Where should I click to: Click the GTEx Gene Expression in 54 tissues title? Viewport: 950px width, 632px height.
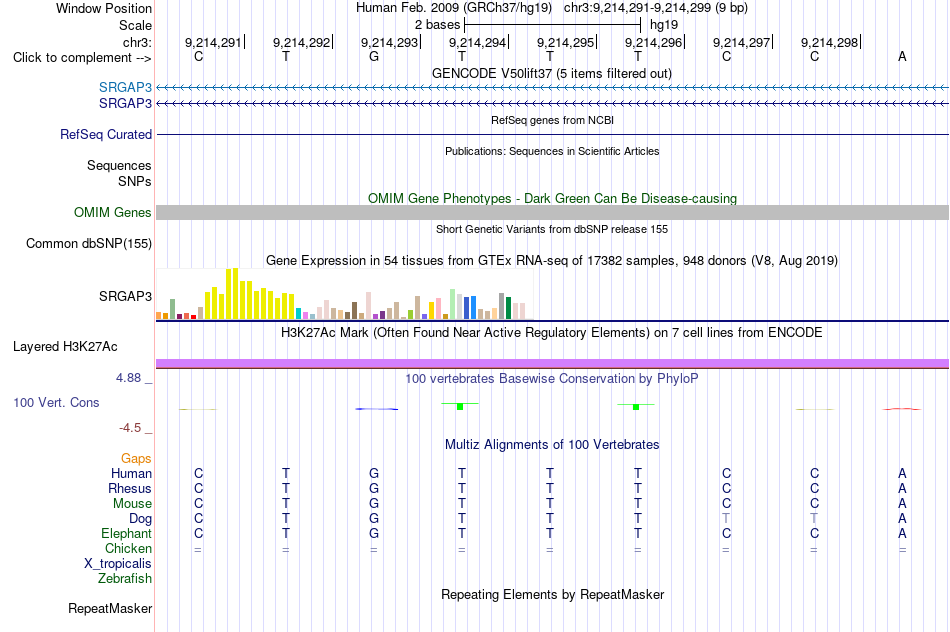(552, 261)
